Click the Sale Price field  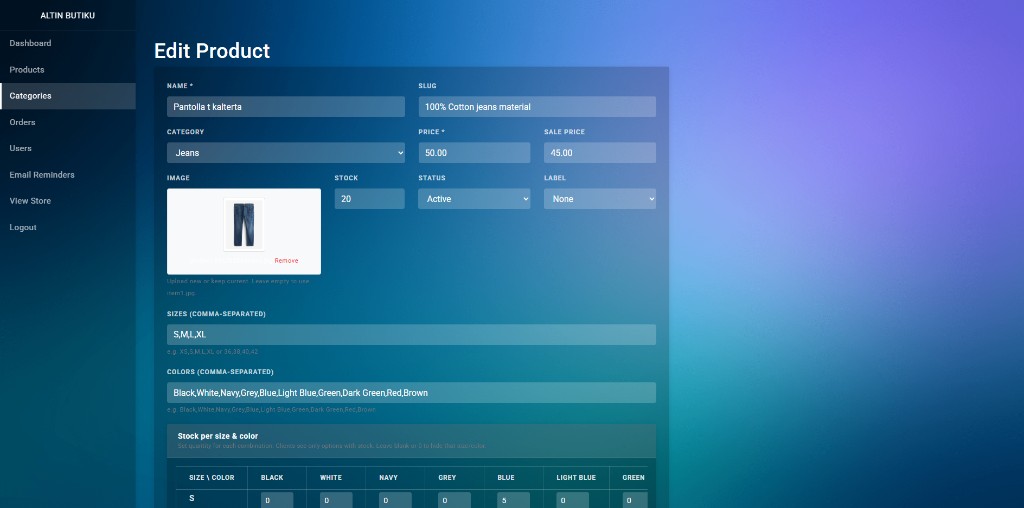point(599,153)
